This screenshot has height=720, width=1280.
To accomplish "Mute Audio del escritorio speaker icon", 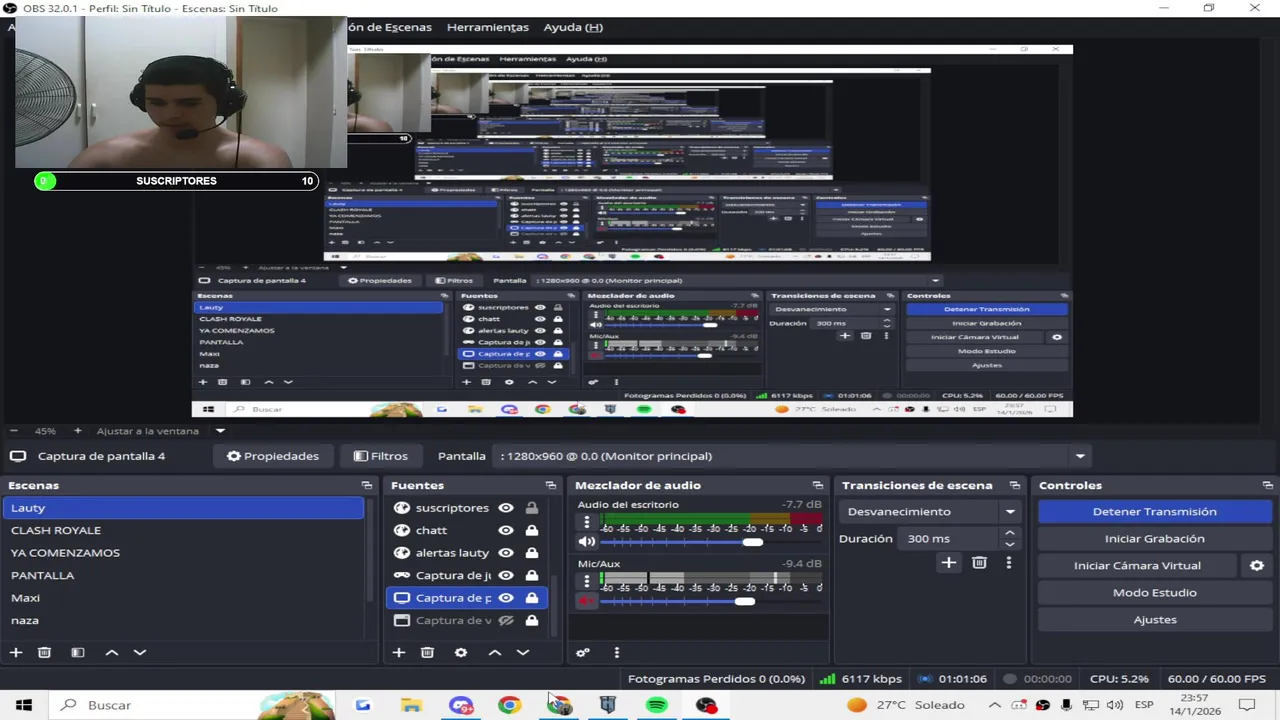I will [587, 542].
